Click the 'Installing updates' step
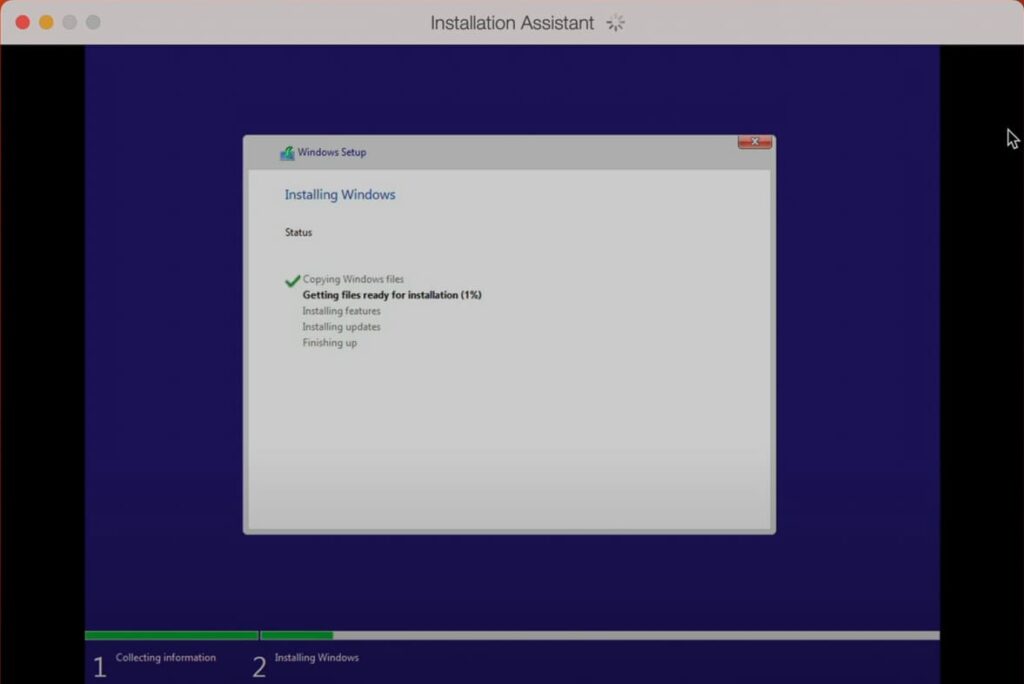Screen dimensions: 1024x684 pos(341,327)
